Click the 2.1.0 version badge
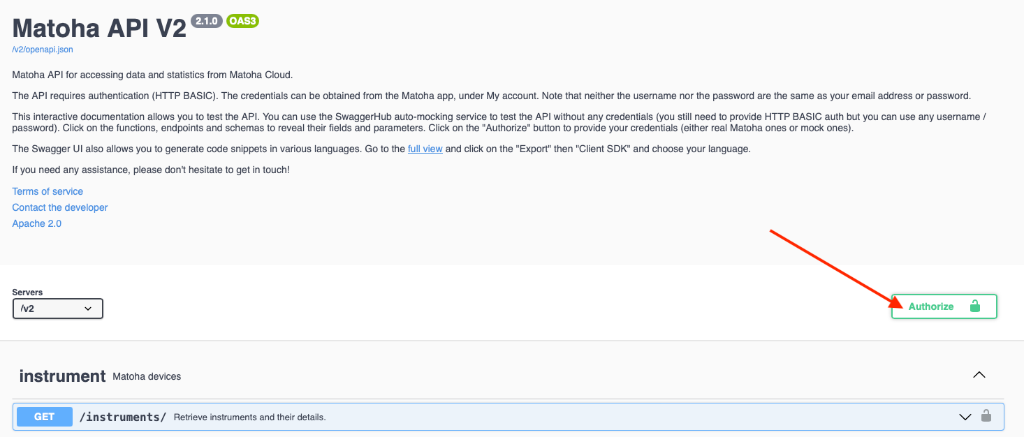This screenshot has width=1024, height=437. pos(206,21)
